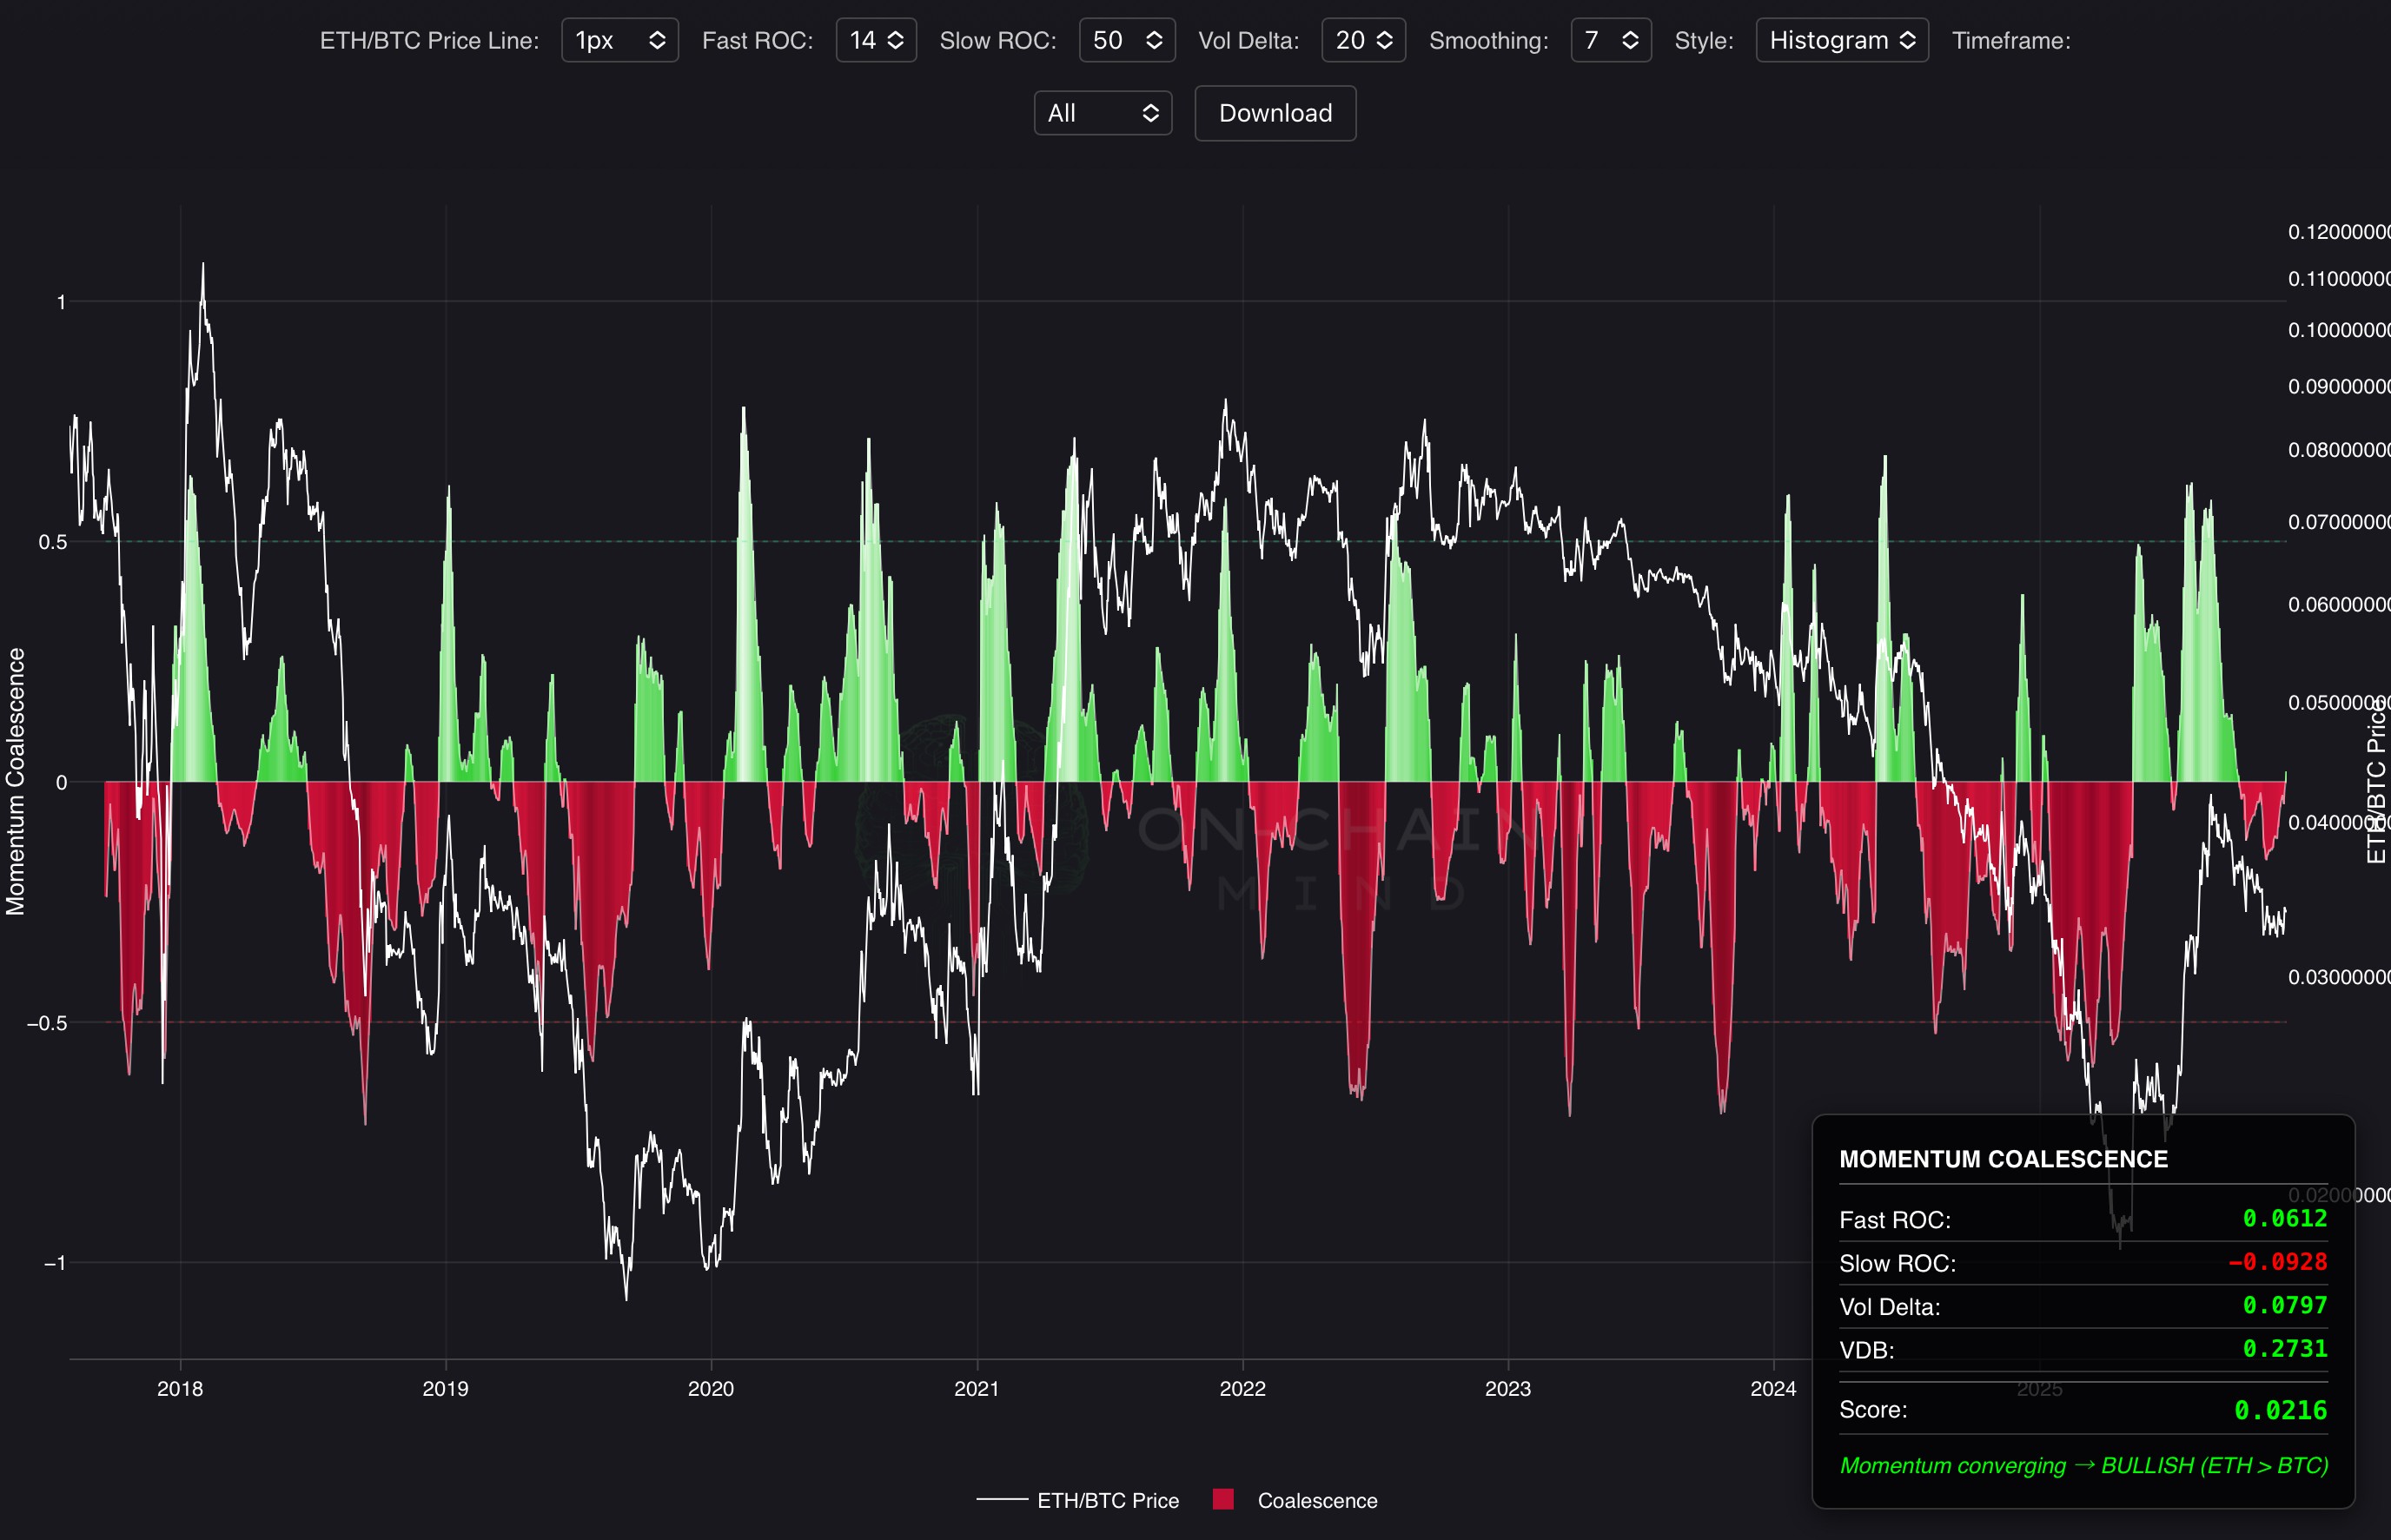This screenshot has height=1540, width=2391.
Task: Toggle ETH/BTC Price legend entry
Action: coord(1107,1500)
